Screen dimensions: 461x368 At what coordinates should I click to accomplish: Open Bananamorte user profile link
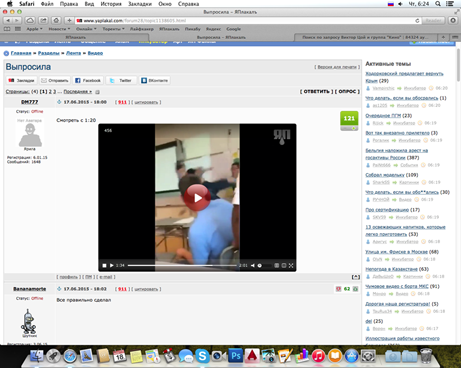(x=30, y=289)
